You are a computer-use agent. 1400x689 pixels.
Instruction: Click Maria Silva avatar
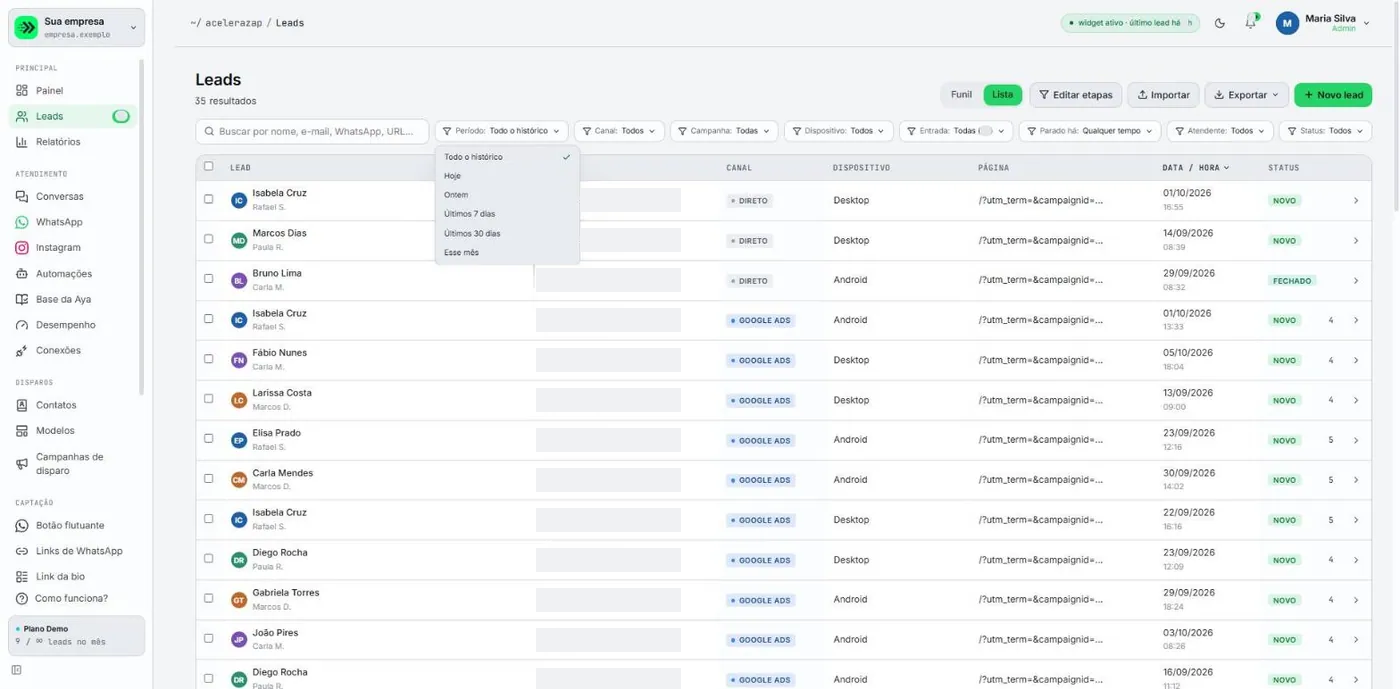click(1288, 23)
